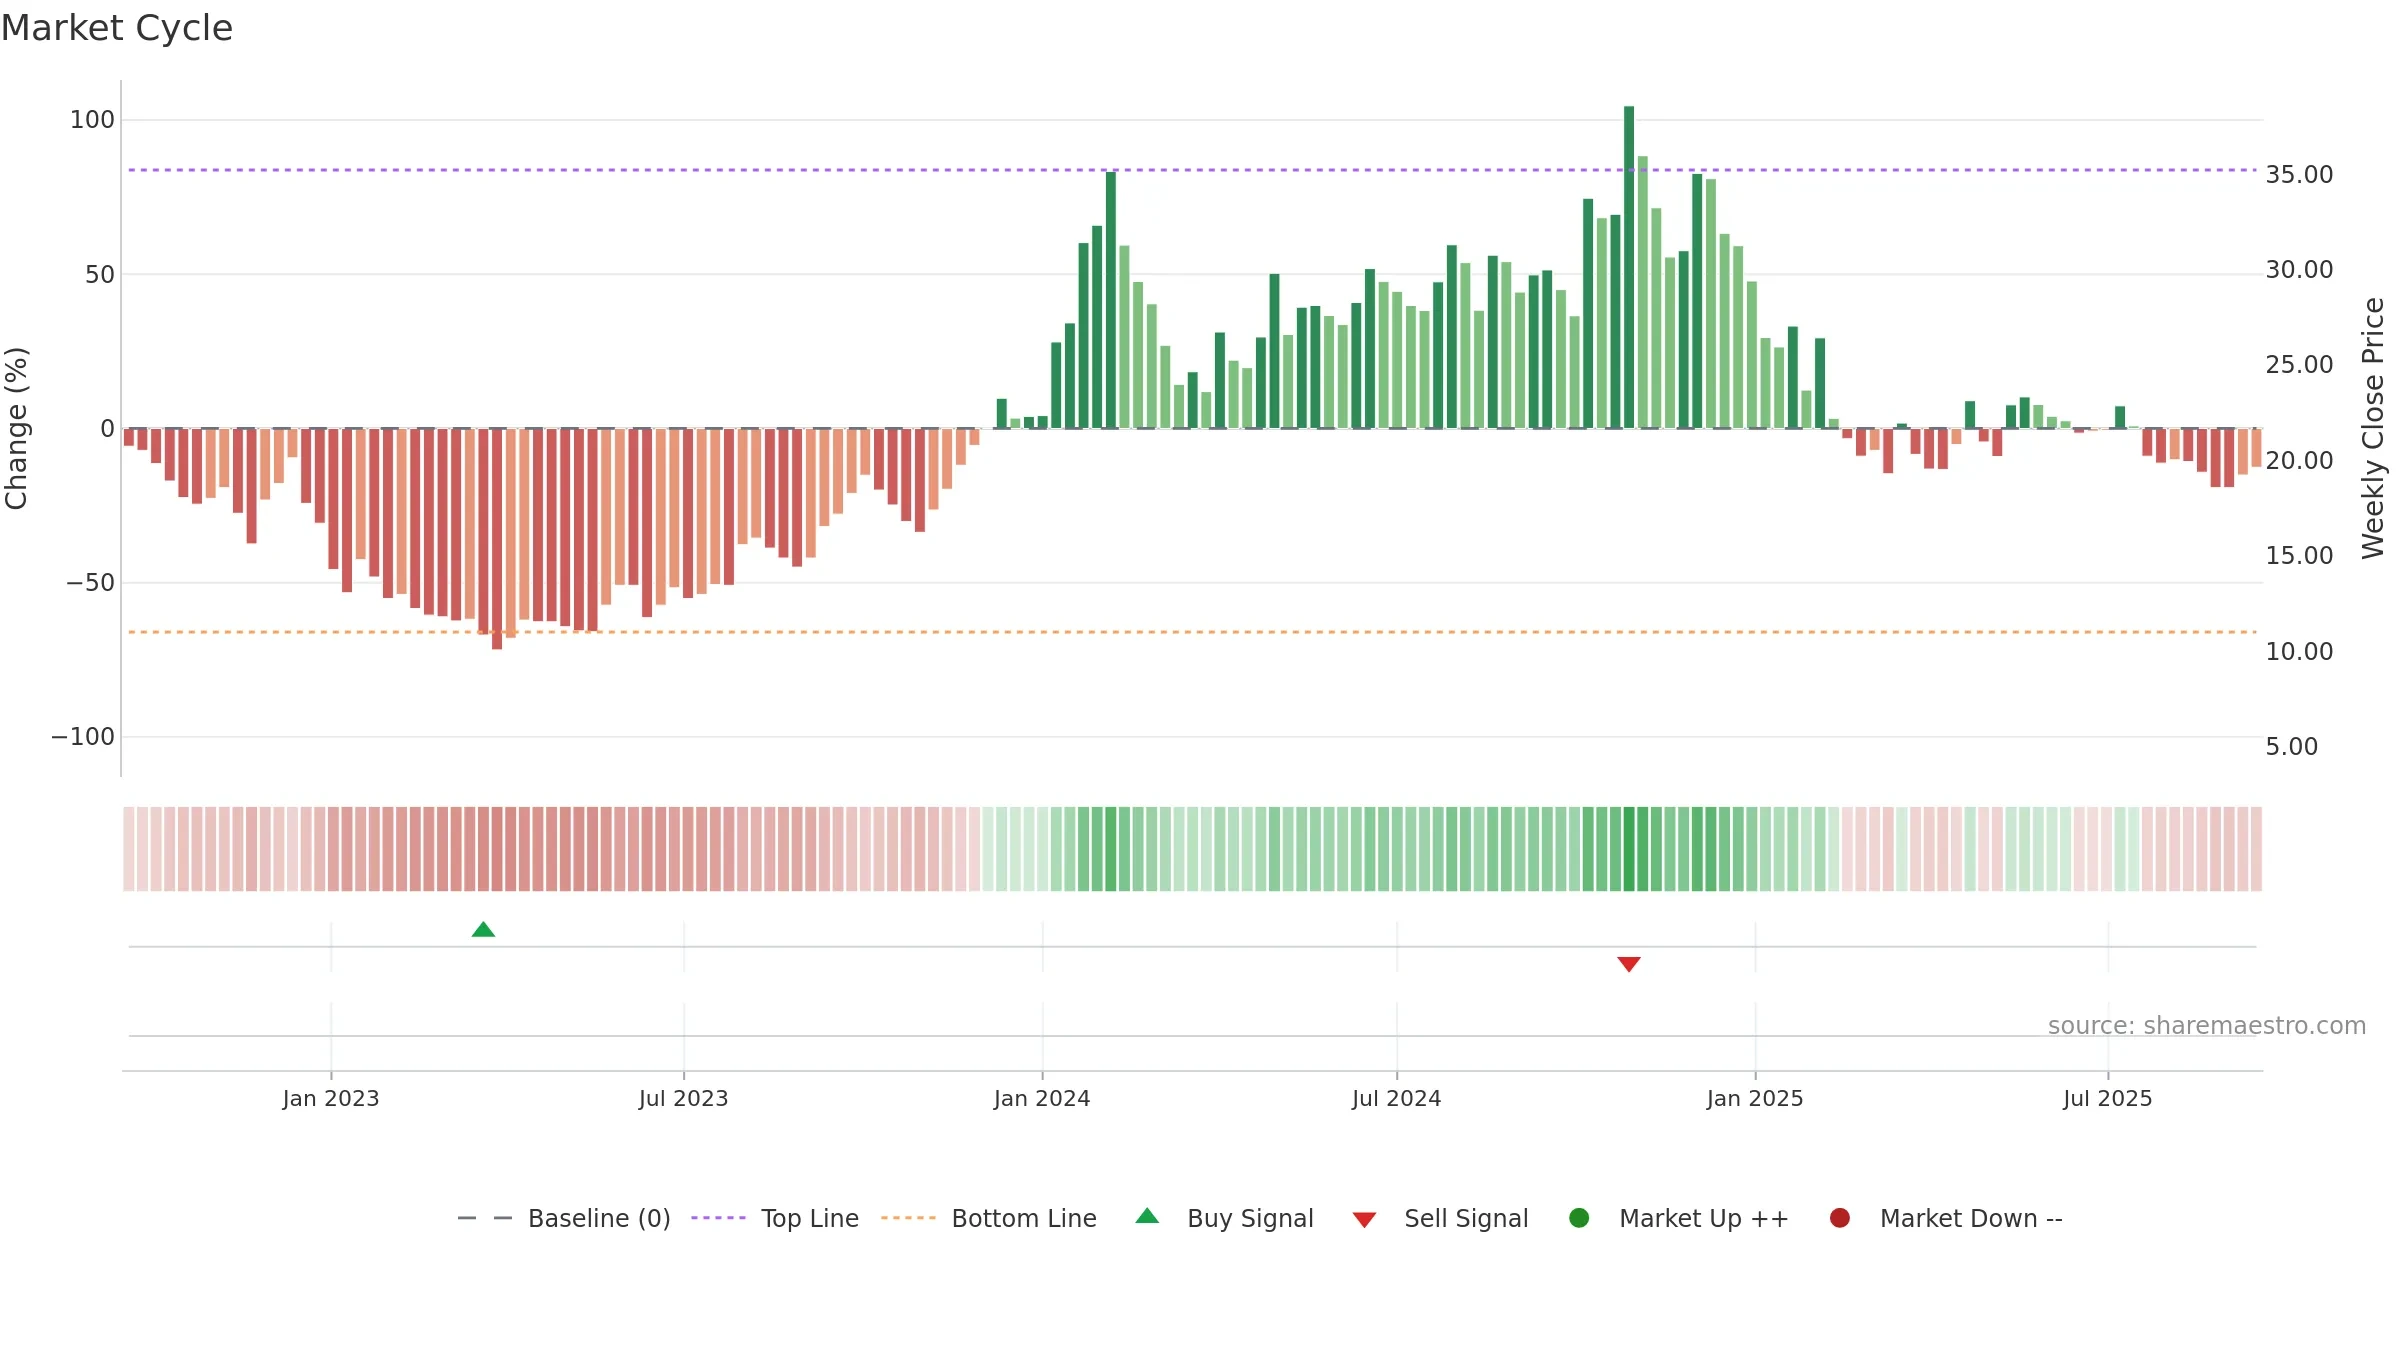This screenshot has width=2400, height=1350.
Task: Click the Change (%) y-axis title
Action: pyautogui.click(x=16, y=428)
